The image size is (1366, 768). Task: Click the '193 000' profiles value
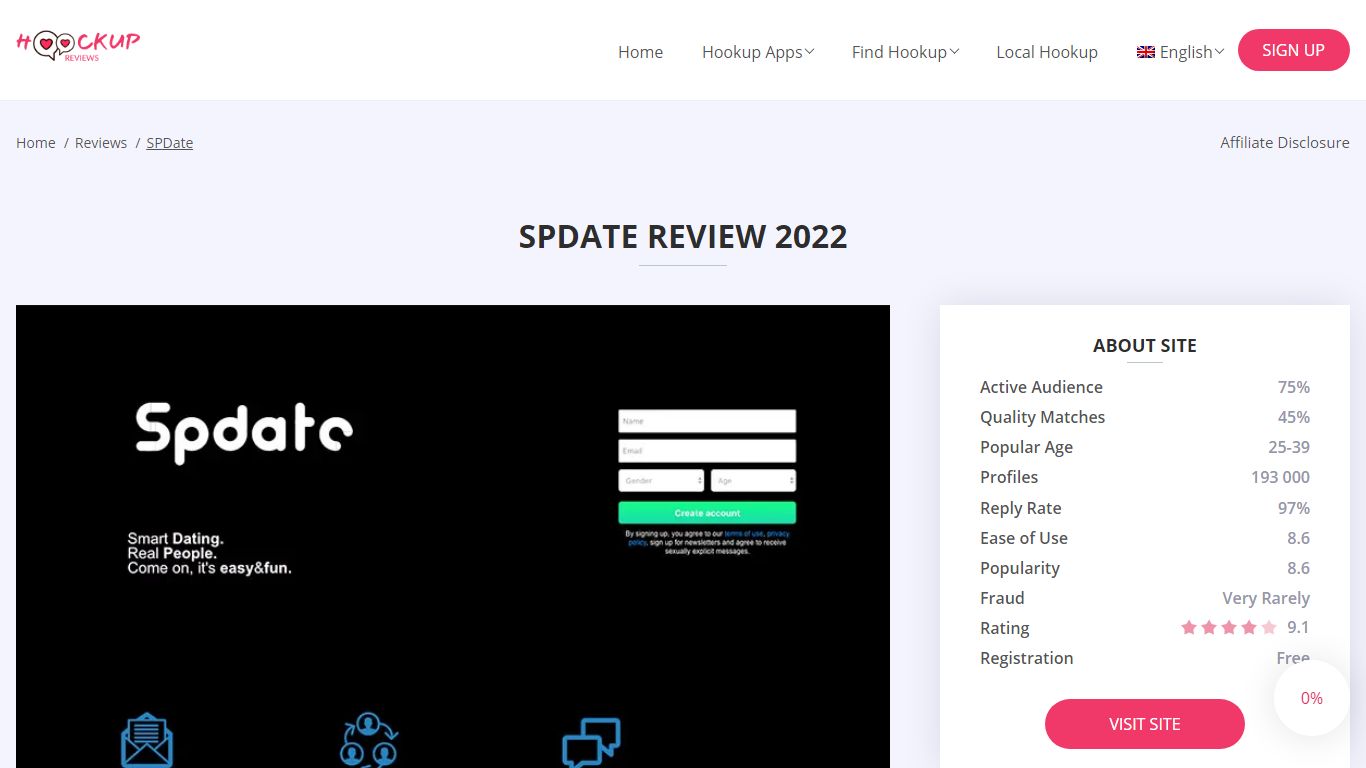1280,477
